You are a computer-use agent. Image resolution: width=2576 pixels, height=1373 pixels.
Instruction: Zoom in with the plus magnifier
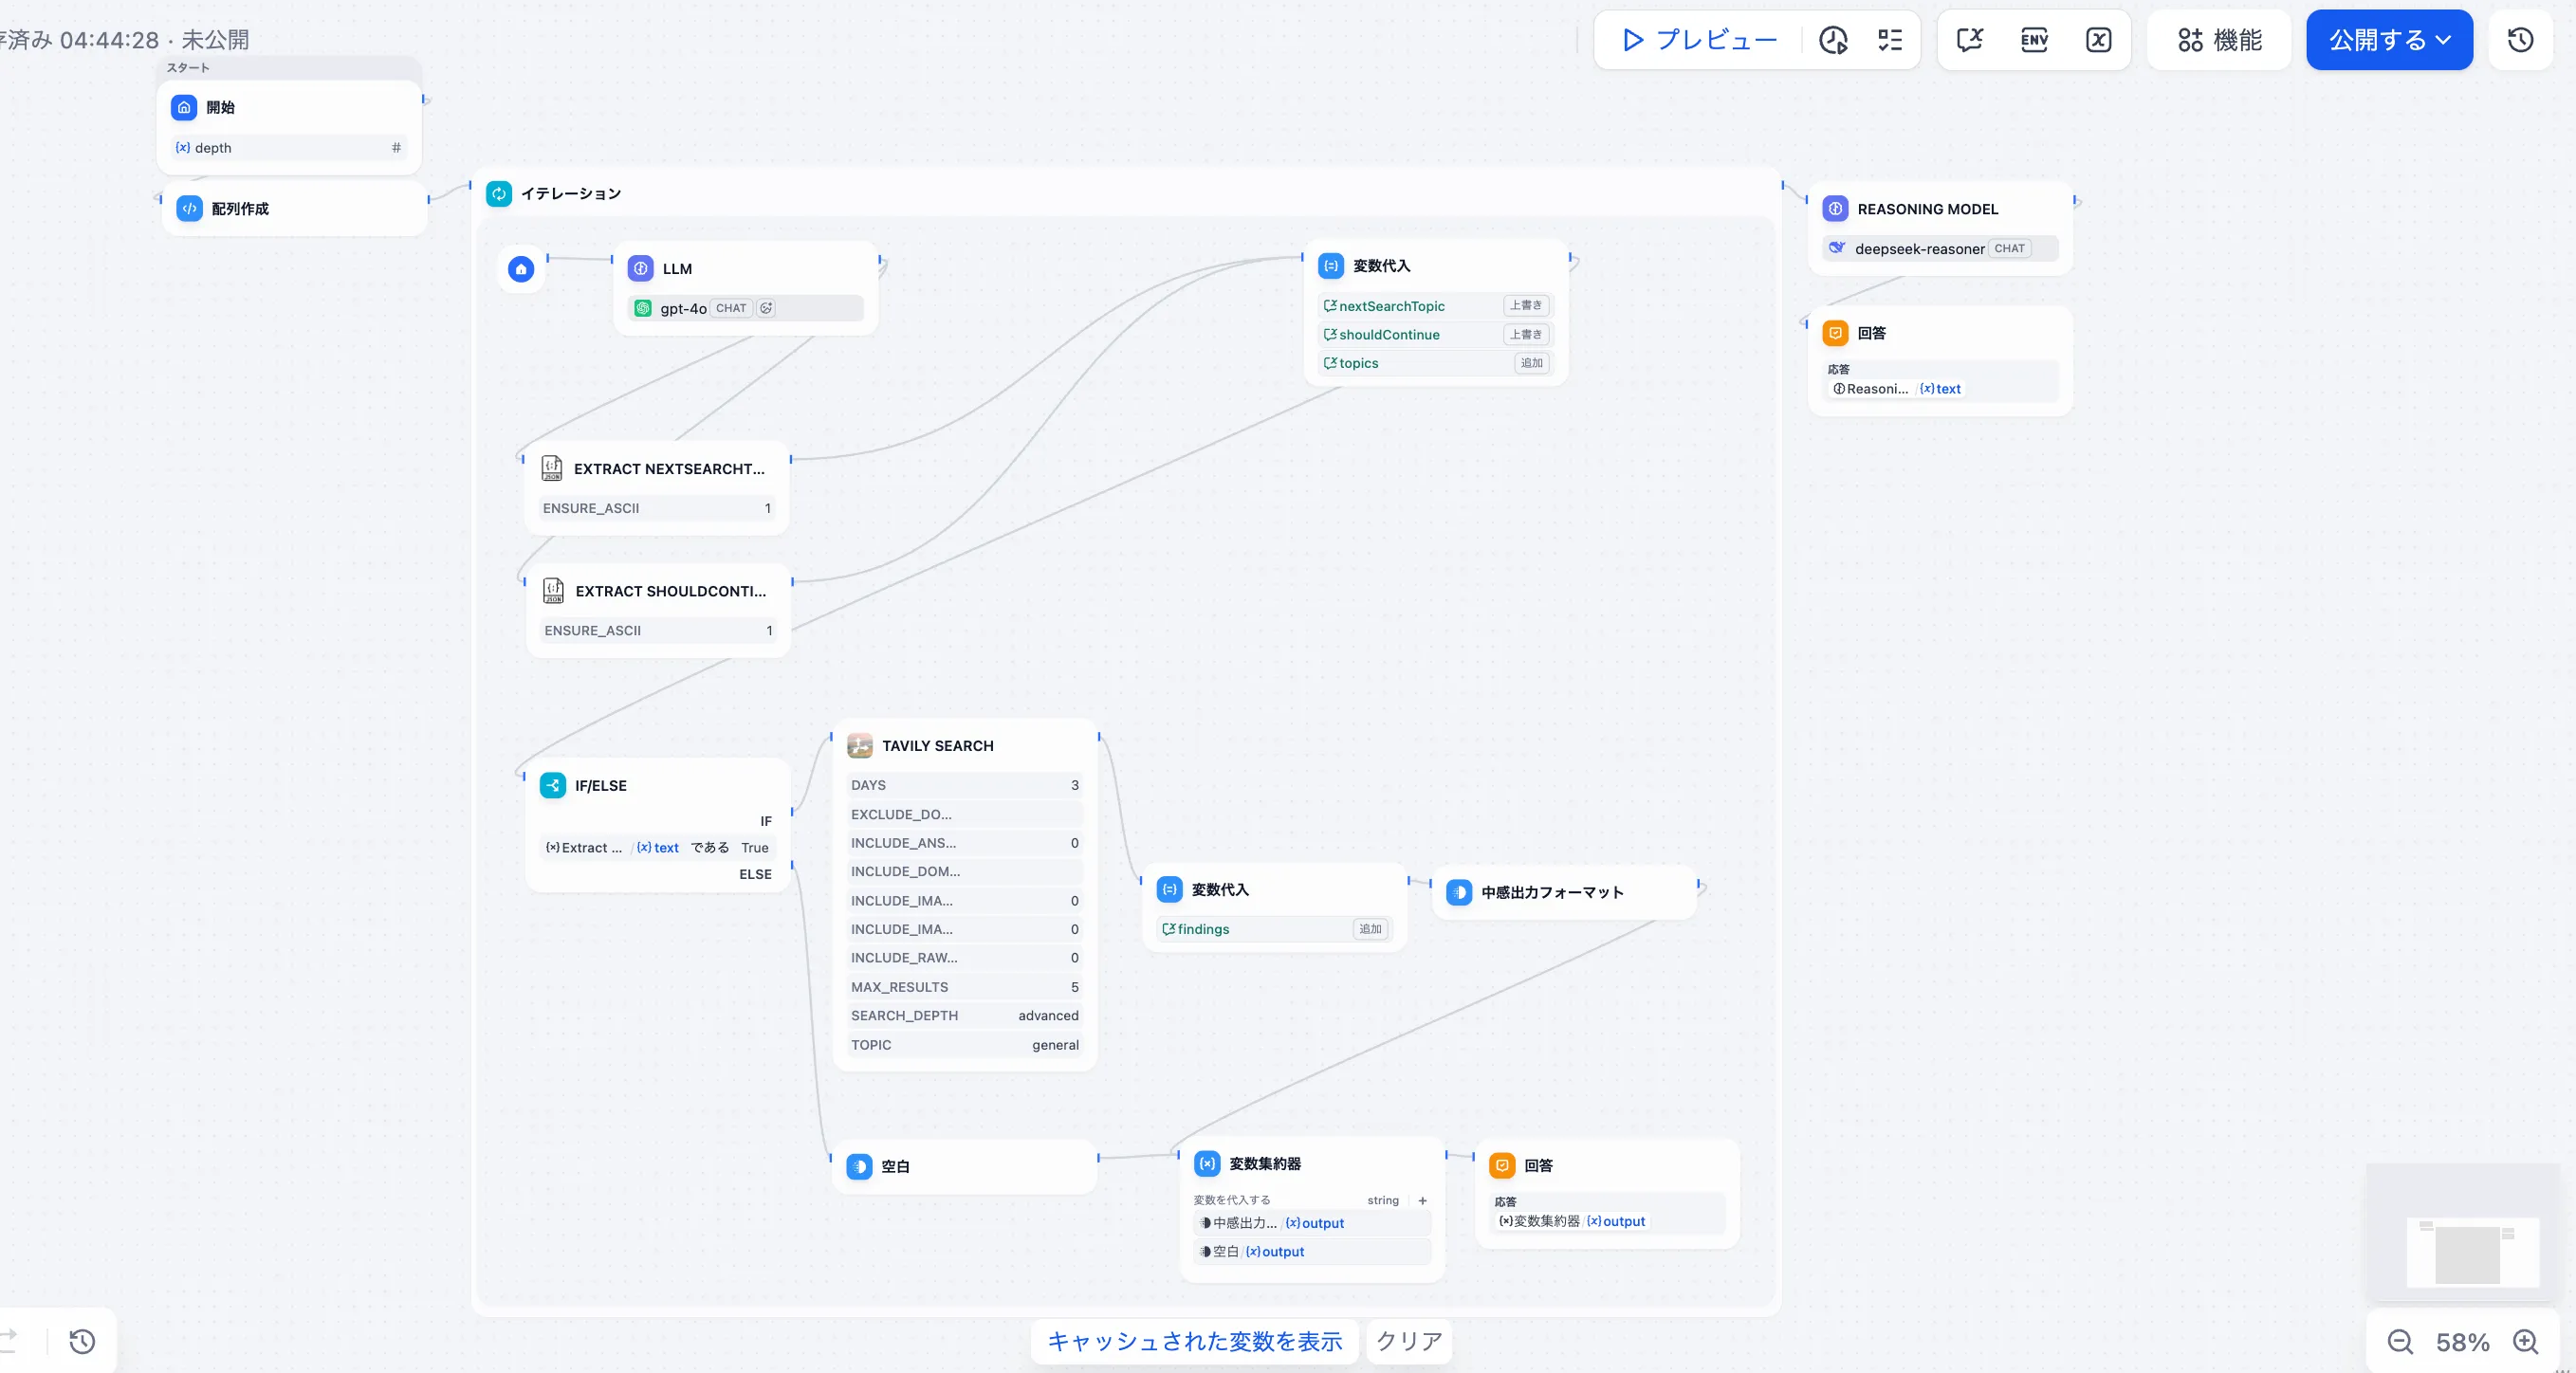pos(2526,1342)
